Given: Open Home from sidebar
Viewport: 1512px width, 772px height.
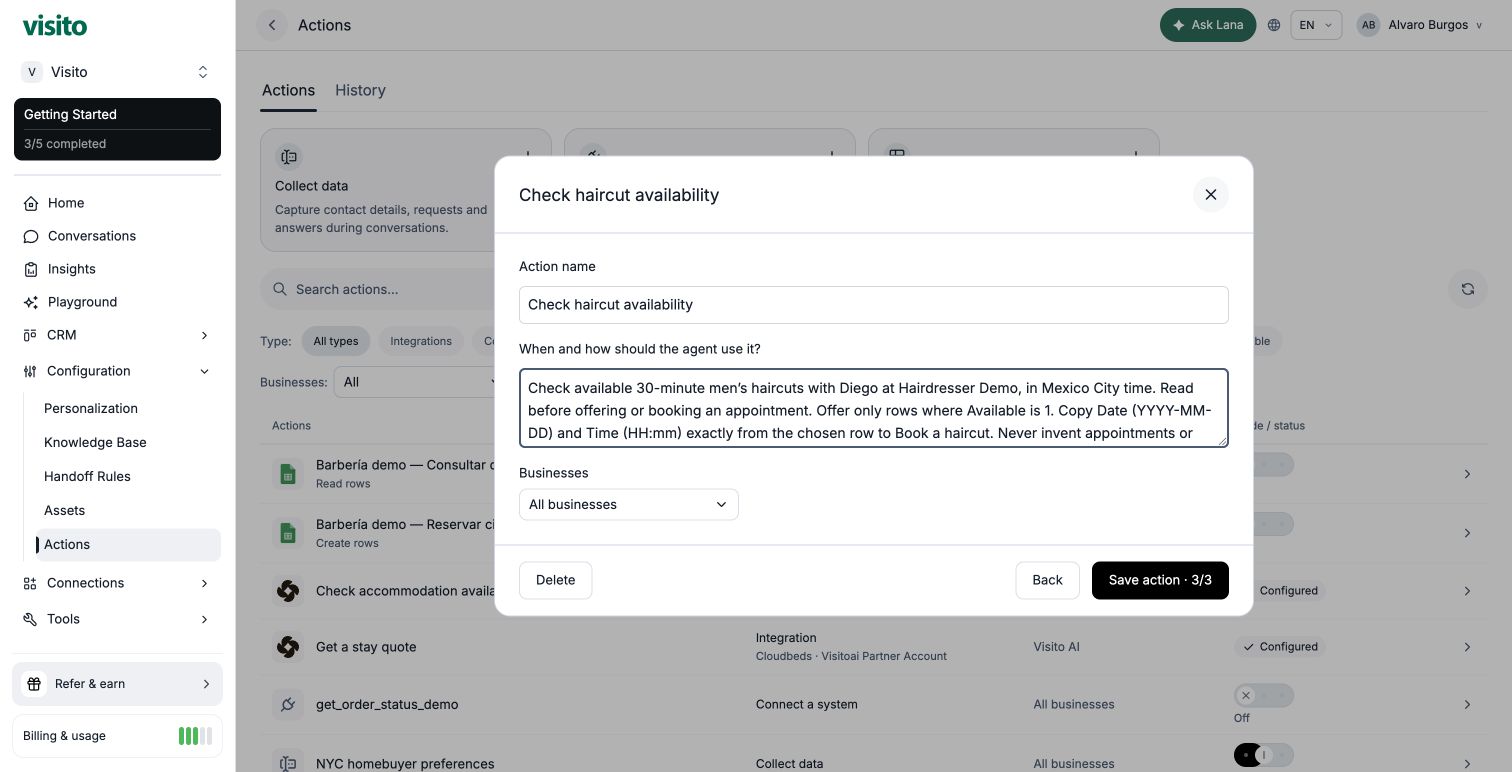Looking at the screenshot, I should tap(66, 203).
